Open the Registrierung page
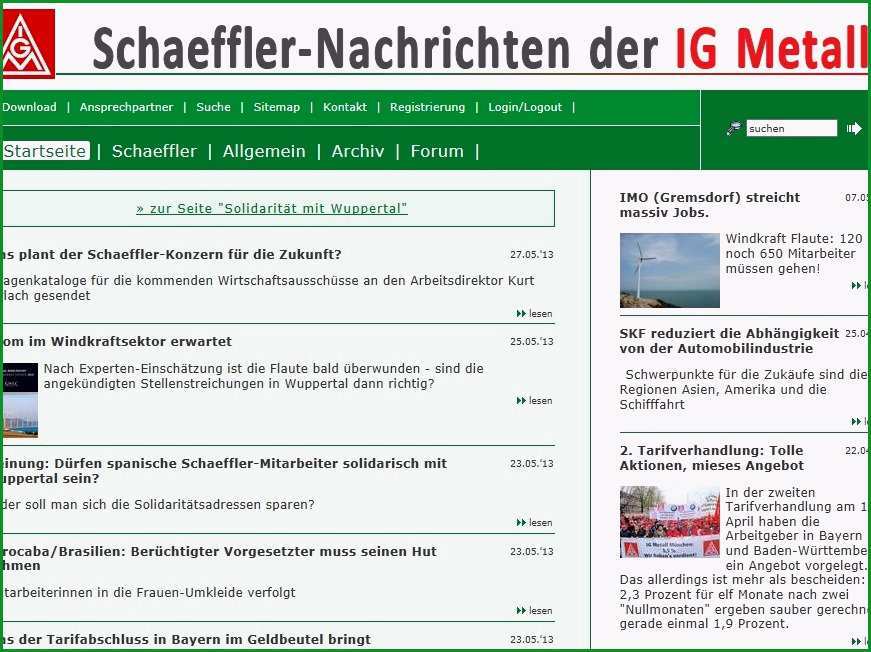Viewport: 871px width, 652px height. 427,107
